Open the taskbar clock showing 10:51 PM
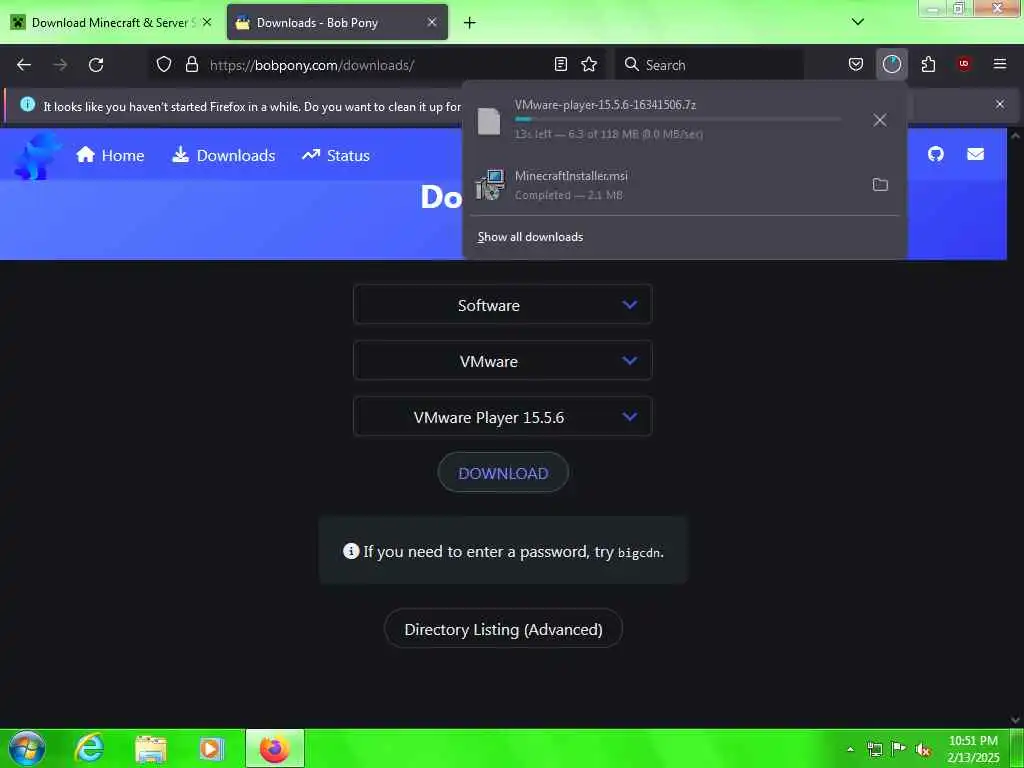Image resolution: width=1024 pixels, height=768 pixels. pyautogui.click(x=974, y=749)
